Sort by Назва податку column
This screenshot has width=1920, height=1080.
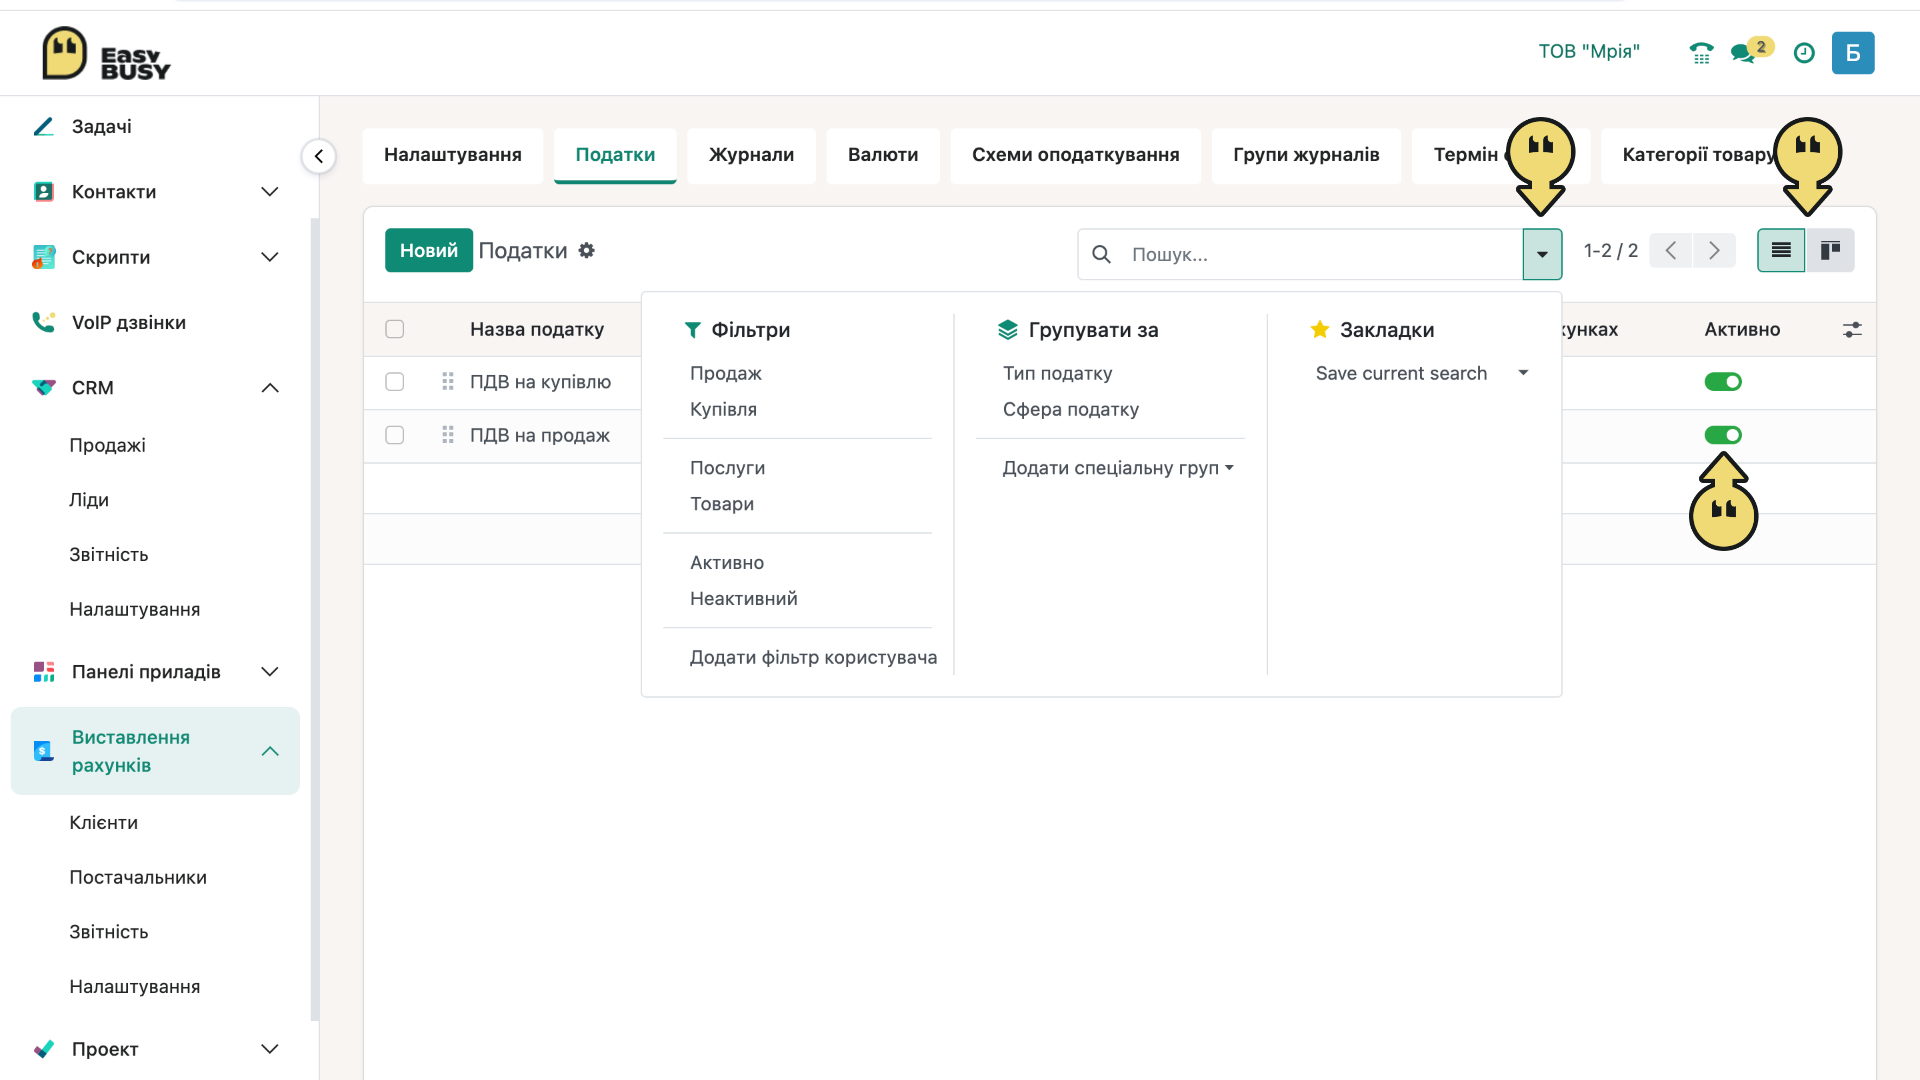click(x=537, y=329)
